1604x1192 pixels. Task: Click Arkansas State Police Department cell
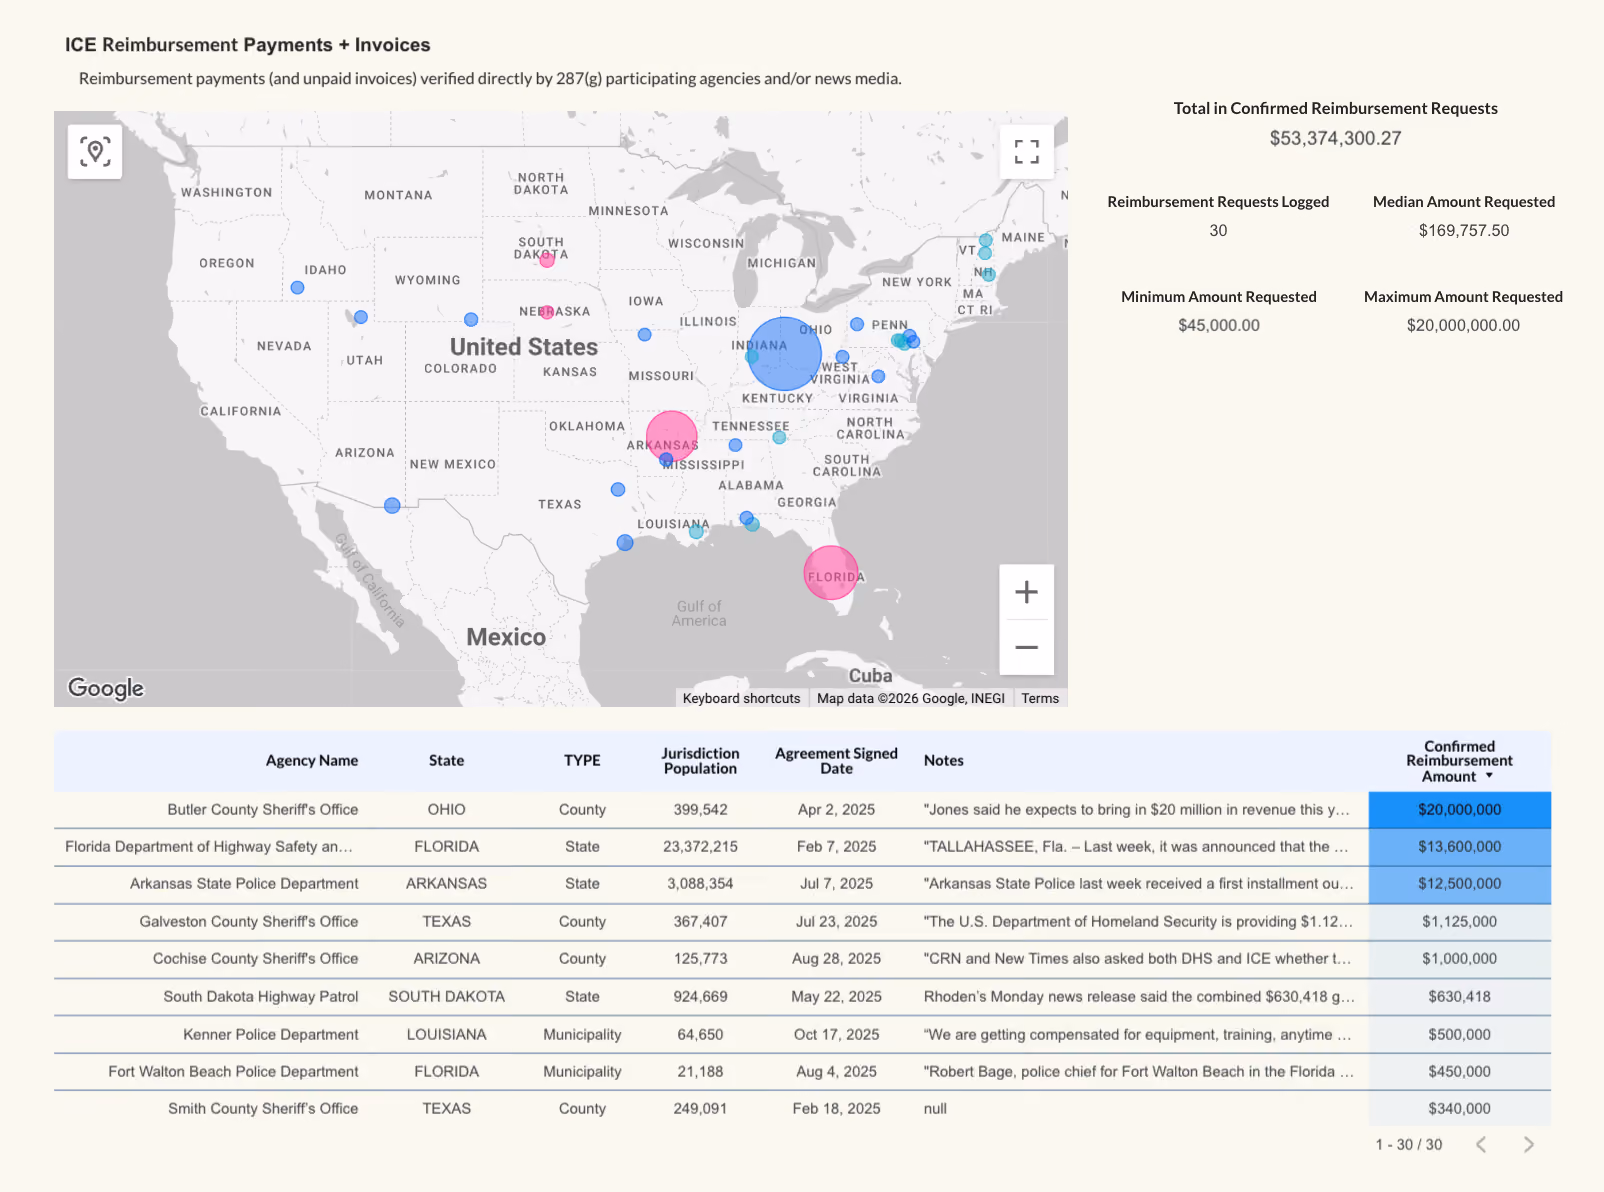[x=244, y=884]
